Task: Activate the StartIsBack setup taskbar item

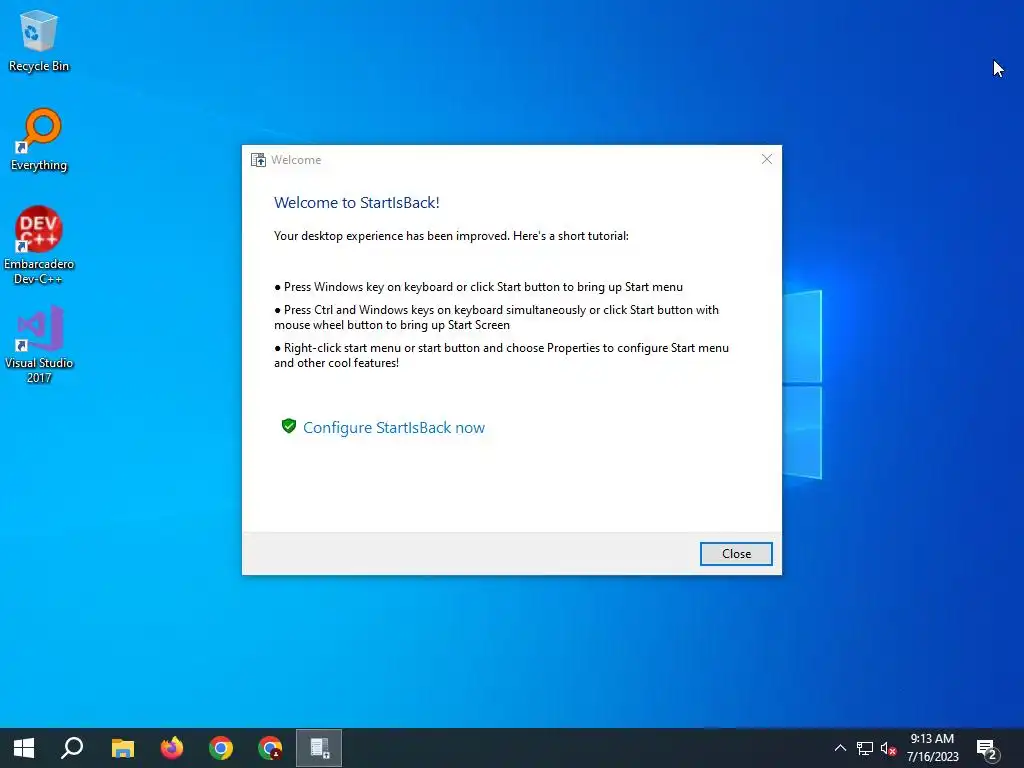Action: tap(319, 748)
